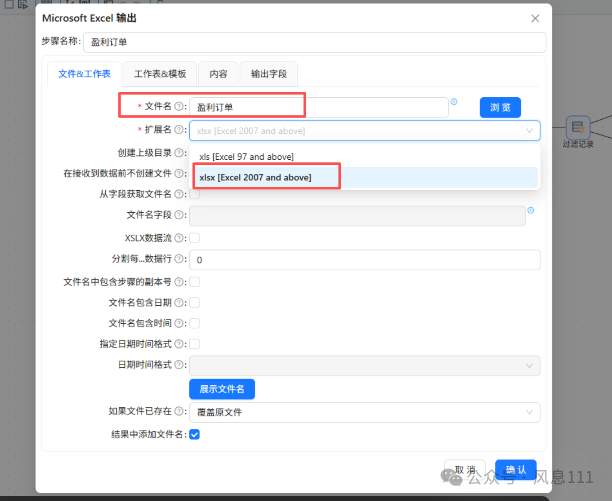
Task: Enable the XSLX数据流 checkbox
Action: pos(195,238)
